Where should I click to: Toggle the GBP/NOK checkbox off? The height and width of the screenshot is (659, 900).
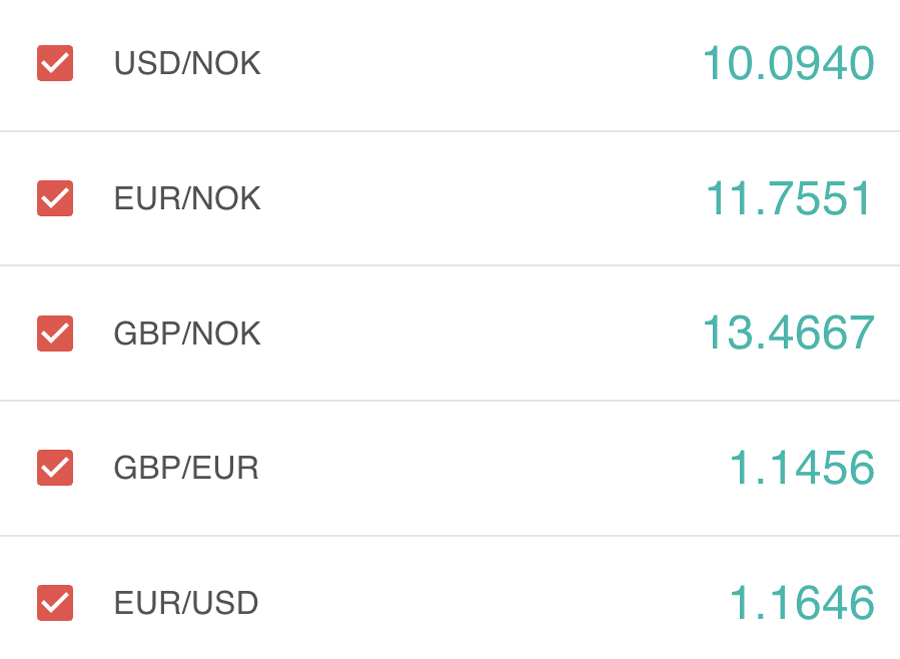click(55, 333)
